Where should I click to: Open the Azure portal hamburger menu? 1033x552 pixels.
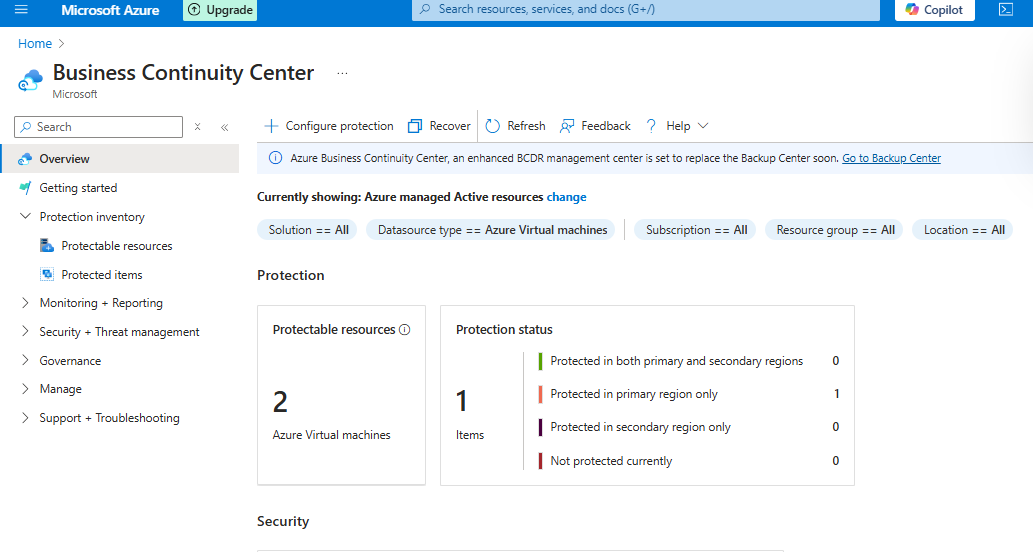coord(21,10)
